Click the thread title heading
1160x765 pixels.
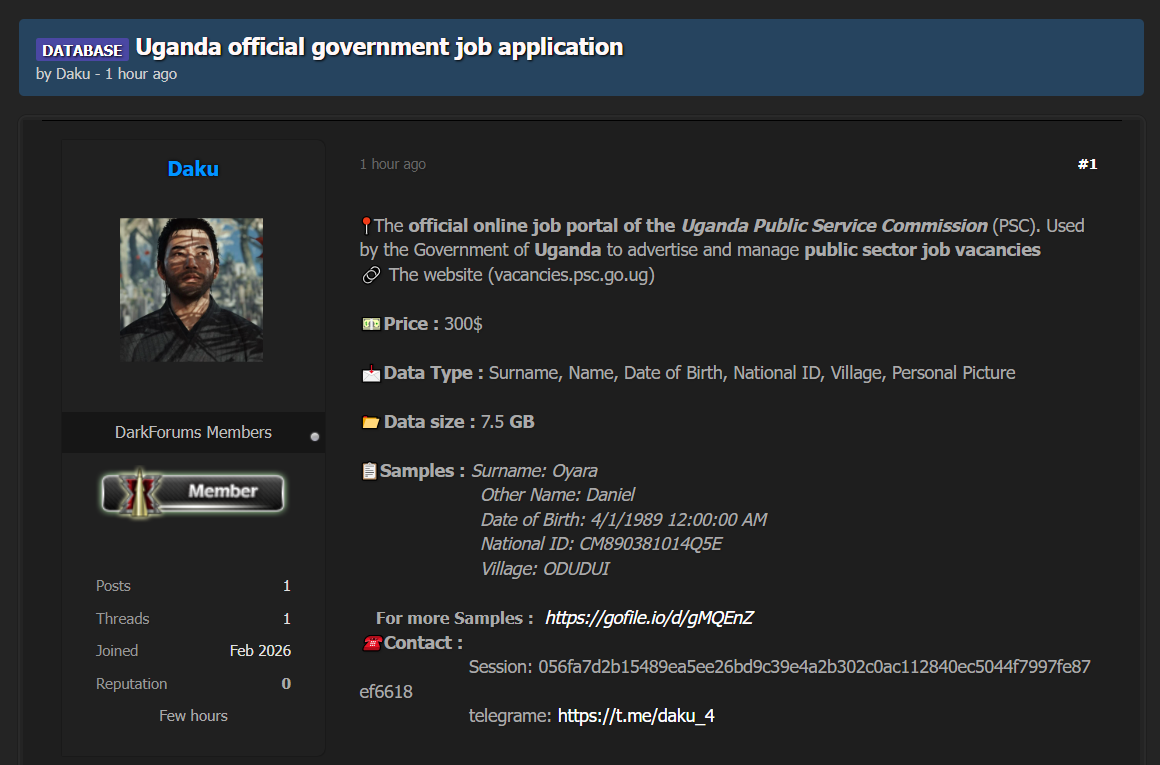pyautogui.click(x=379, y=47)
